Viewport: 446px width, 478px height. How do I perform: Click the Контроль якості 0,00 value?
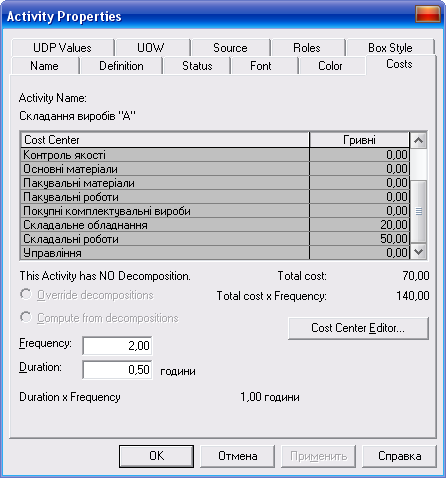(x=359, y=155)
